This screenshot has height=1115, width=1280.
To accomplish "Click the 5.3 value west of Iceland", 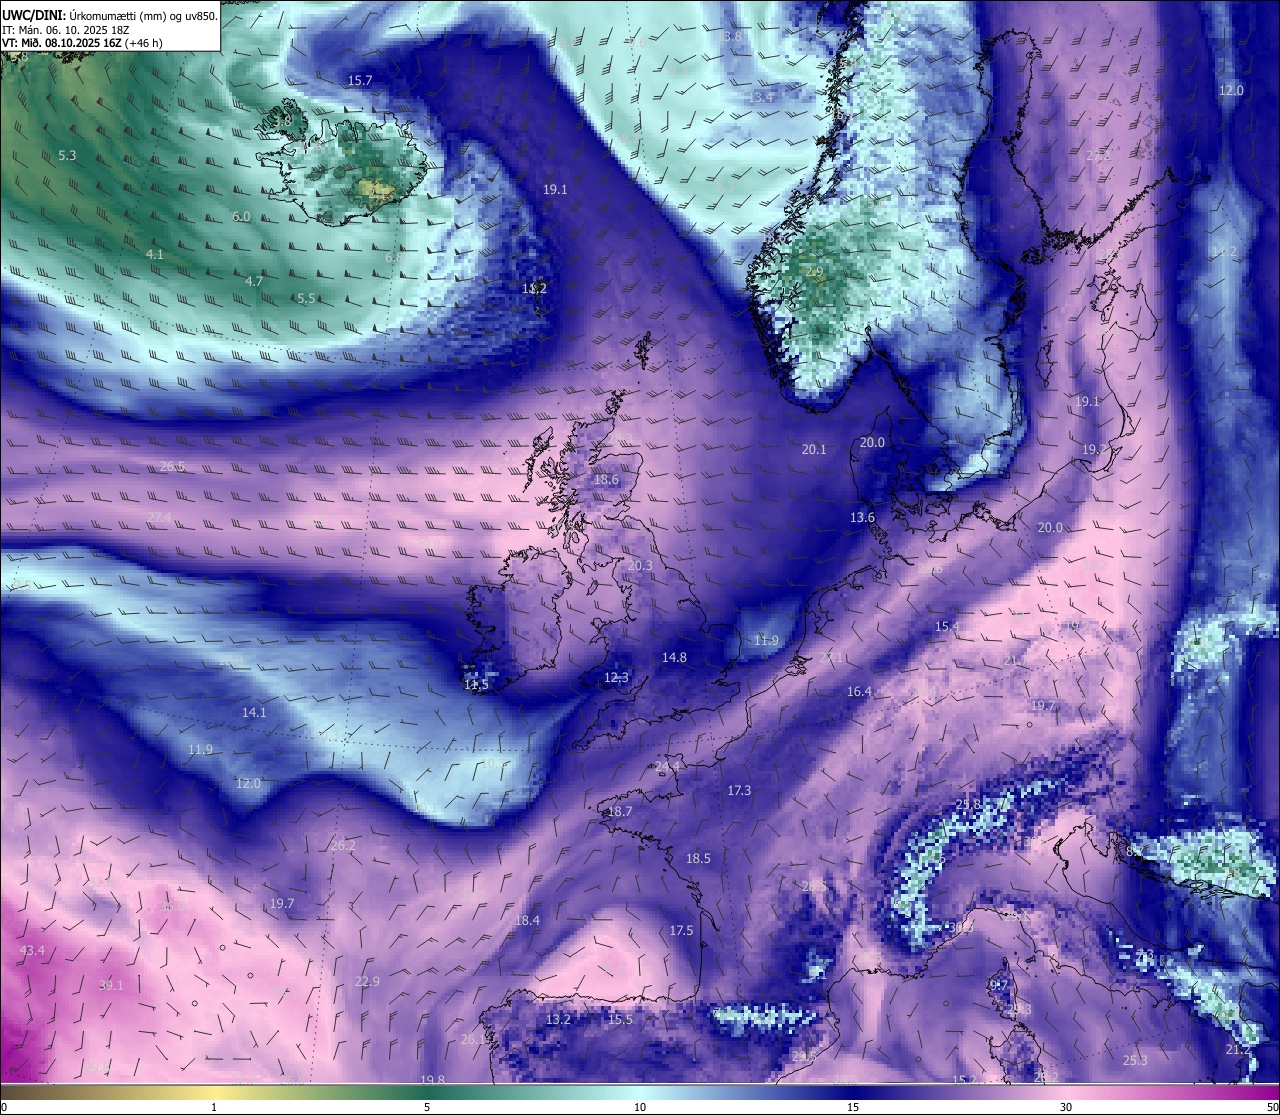I will (67, 156).
